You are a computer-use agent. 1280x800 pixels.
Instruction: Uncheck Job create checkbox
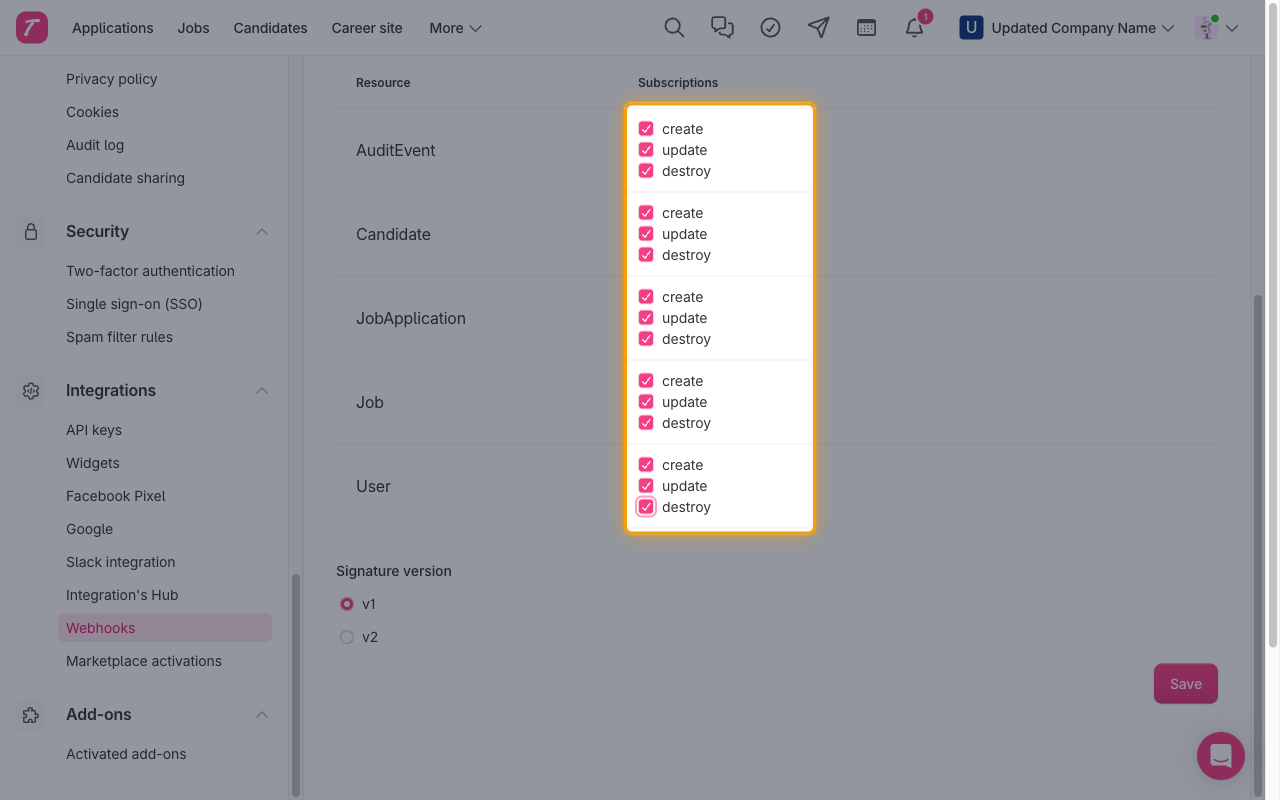coord(646,381)
